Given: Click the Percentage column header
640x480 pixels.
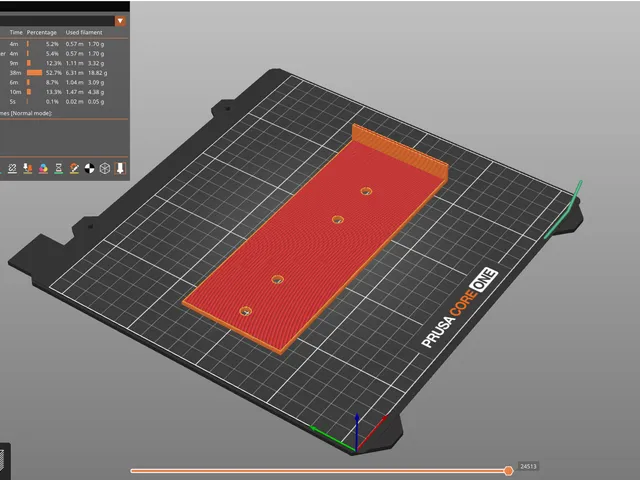Looking at the screenshot, I should coord(42,32).
